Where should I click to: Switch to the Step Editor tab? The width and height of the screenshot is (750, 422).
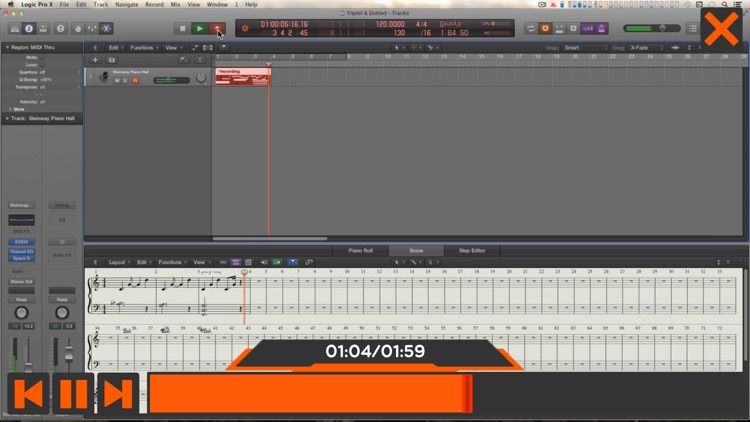472,251
